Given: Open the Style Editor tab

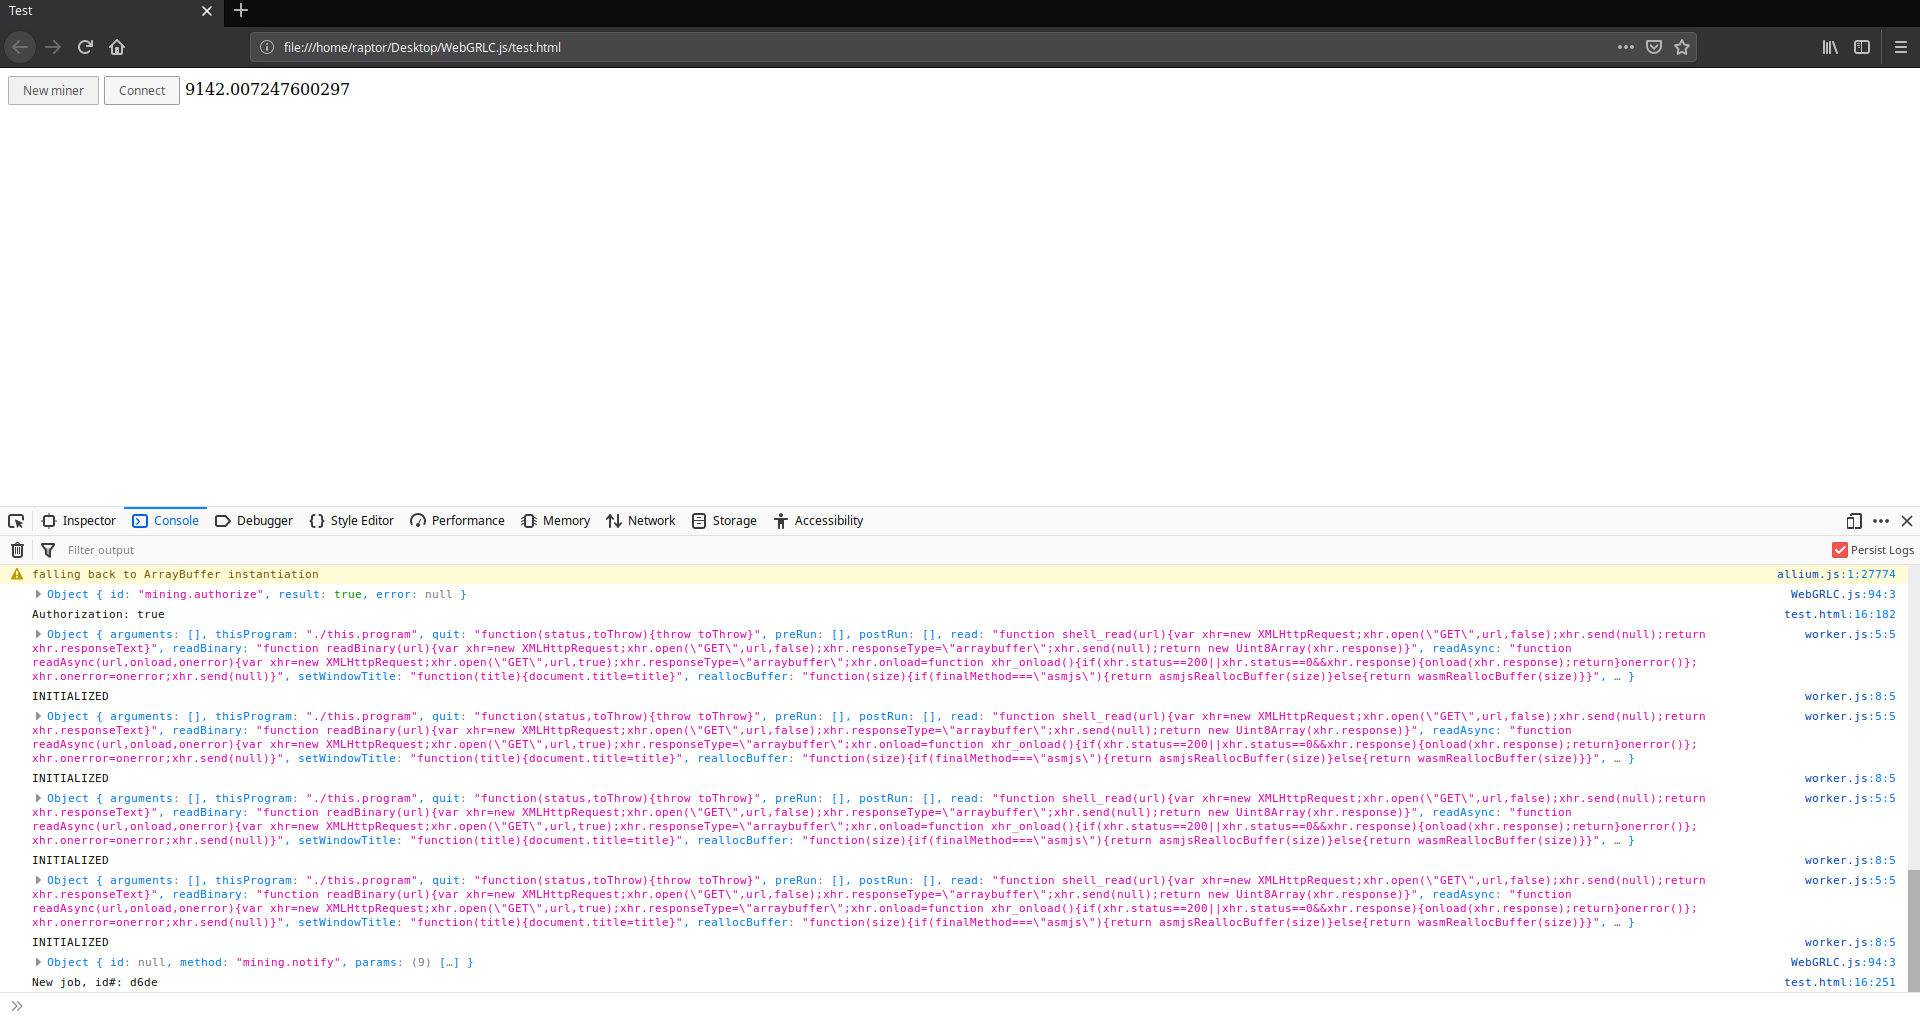Looking at the screenshot, I should [x=352, y=521].
